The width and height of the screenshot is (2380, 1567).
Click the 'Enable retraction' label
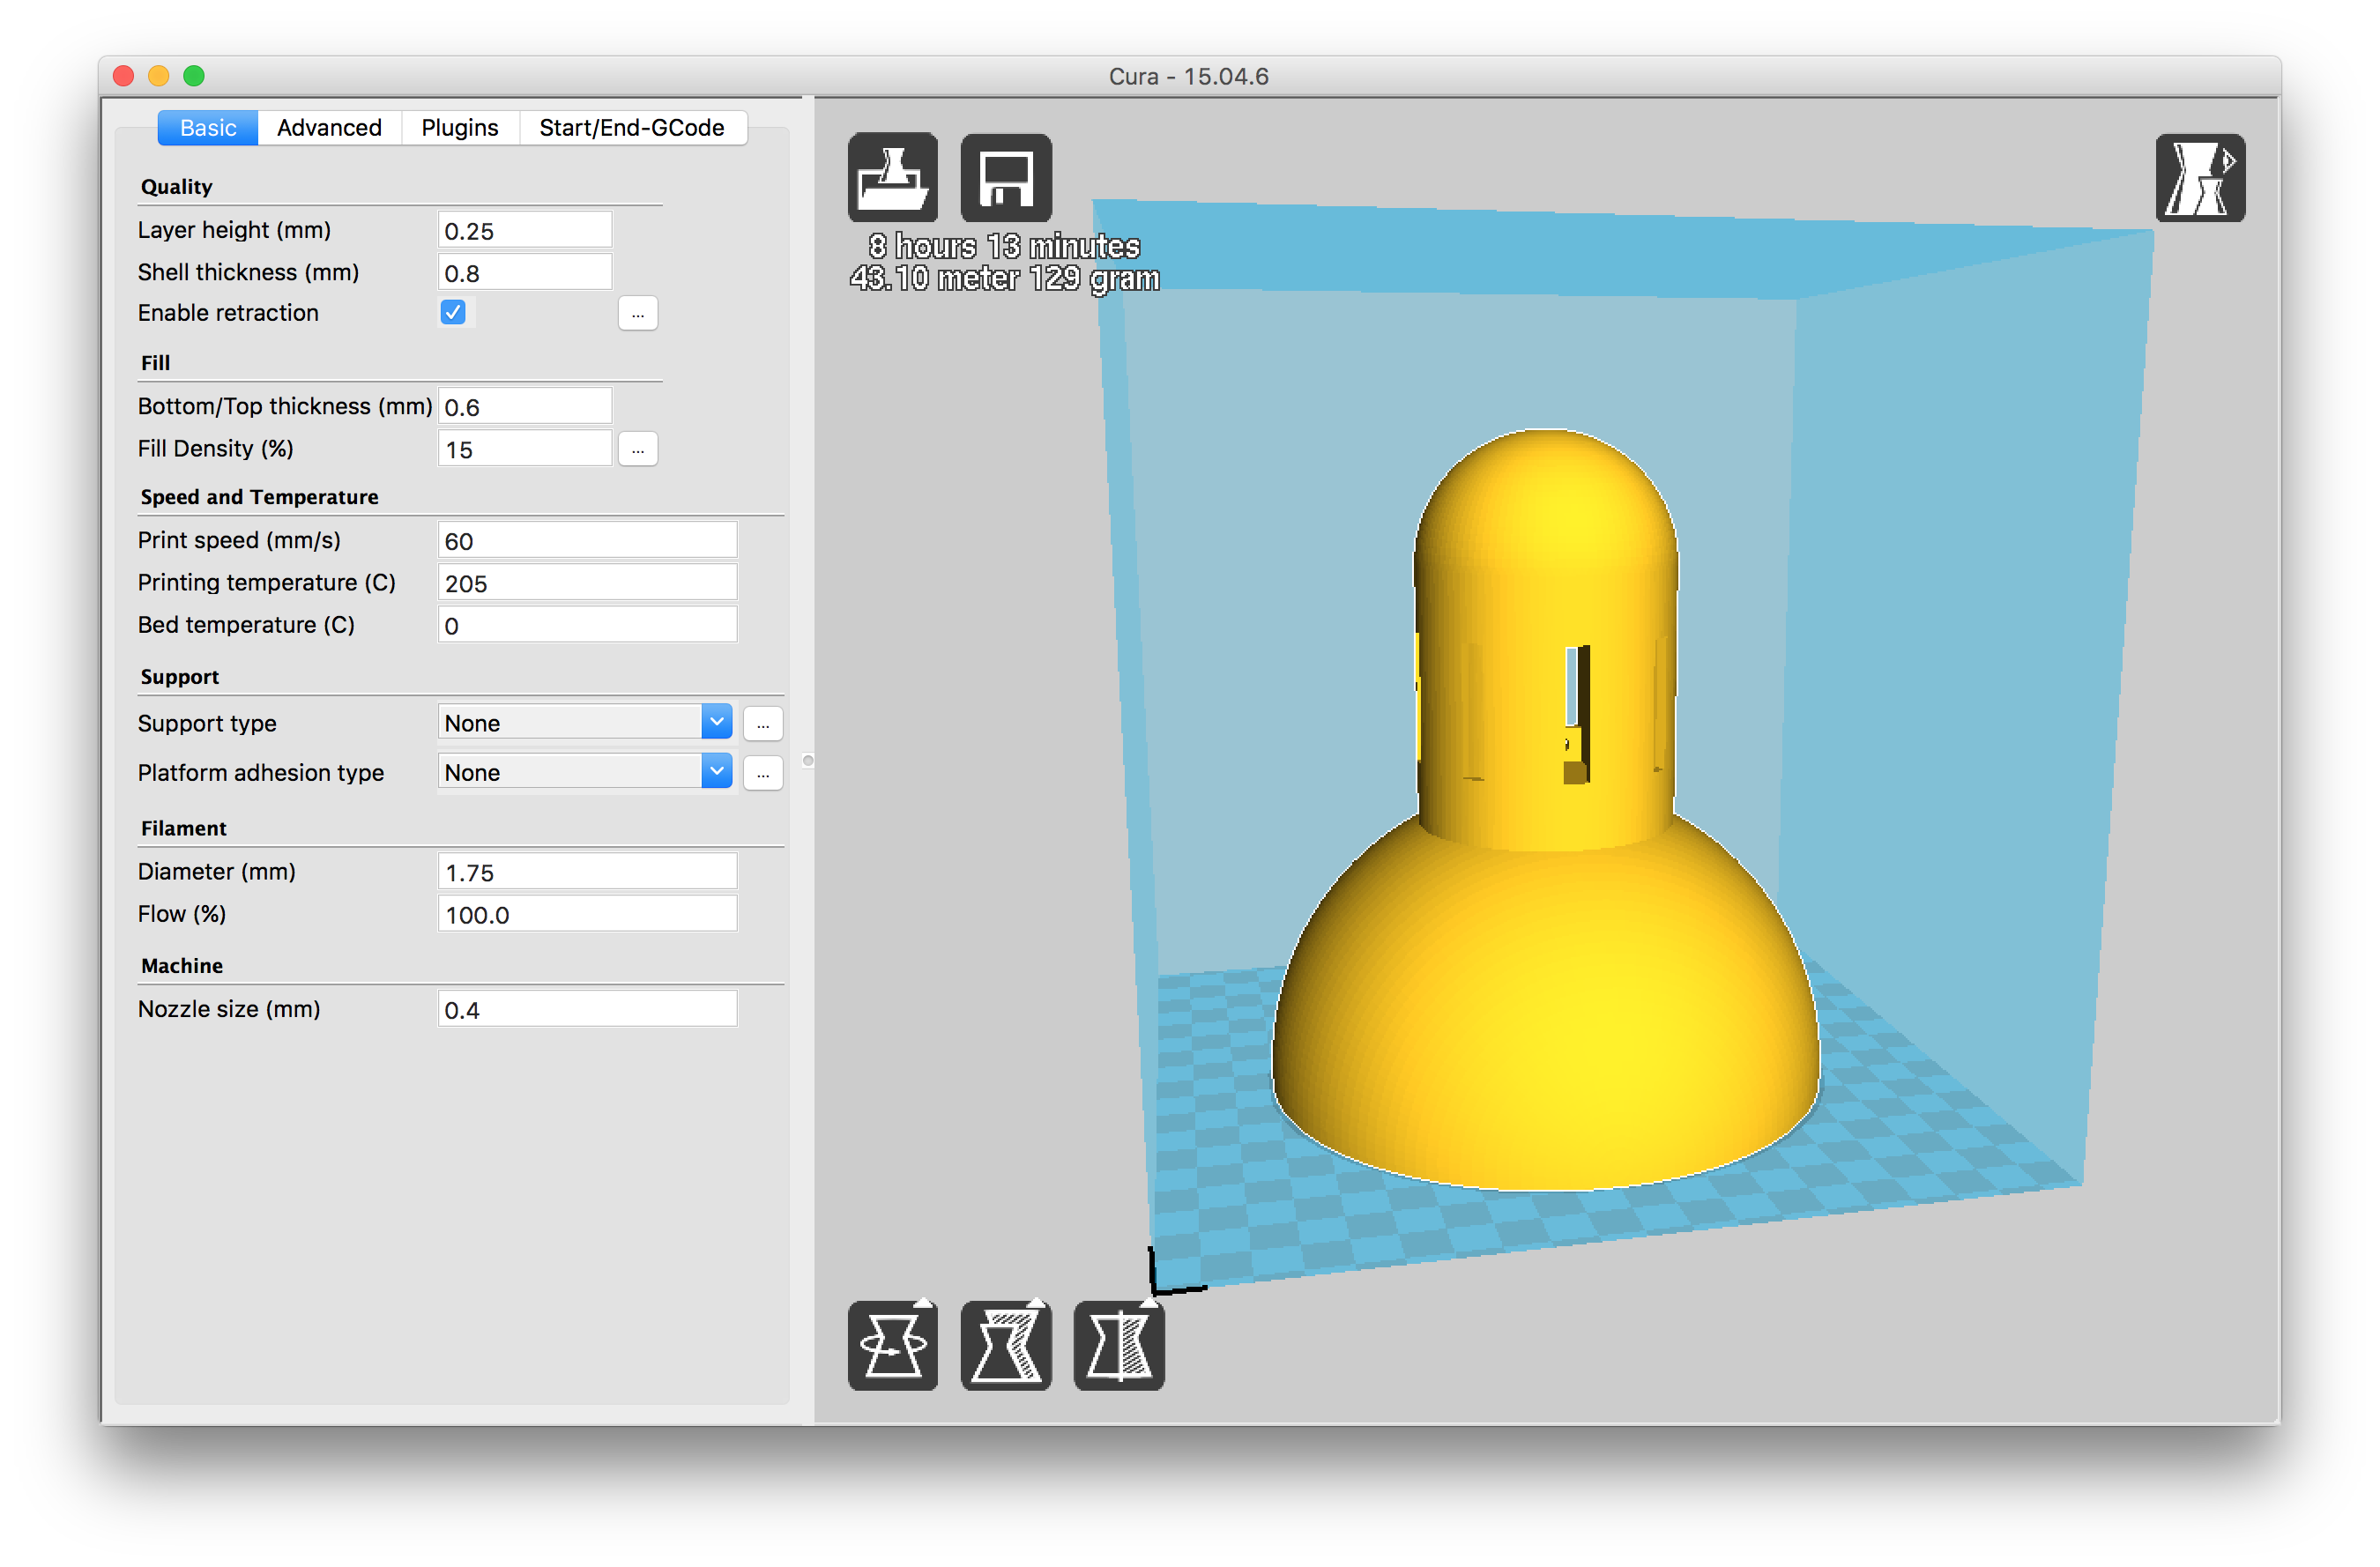point(228,313)
